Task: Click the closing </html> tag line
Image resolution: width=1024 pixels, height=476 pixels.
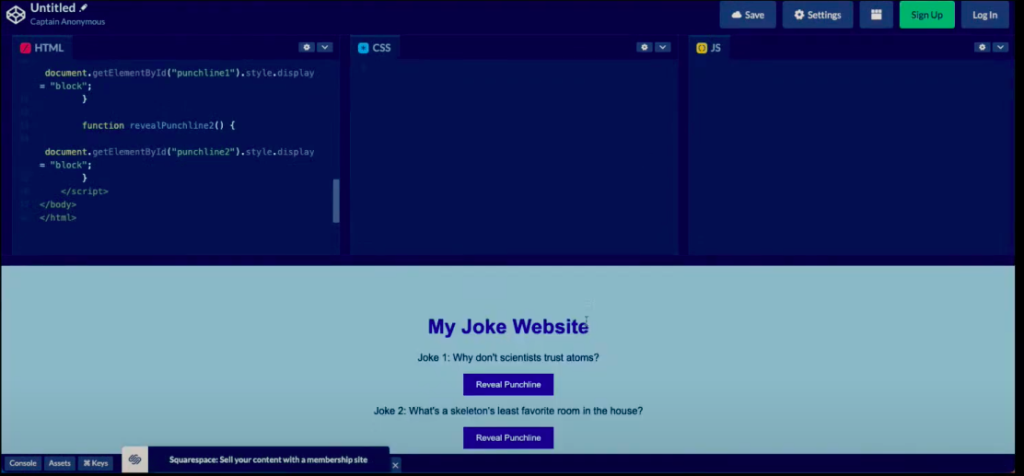Action: pyautogui.click(x=57, y=217)
